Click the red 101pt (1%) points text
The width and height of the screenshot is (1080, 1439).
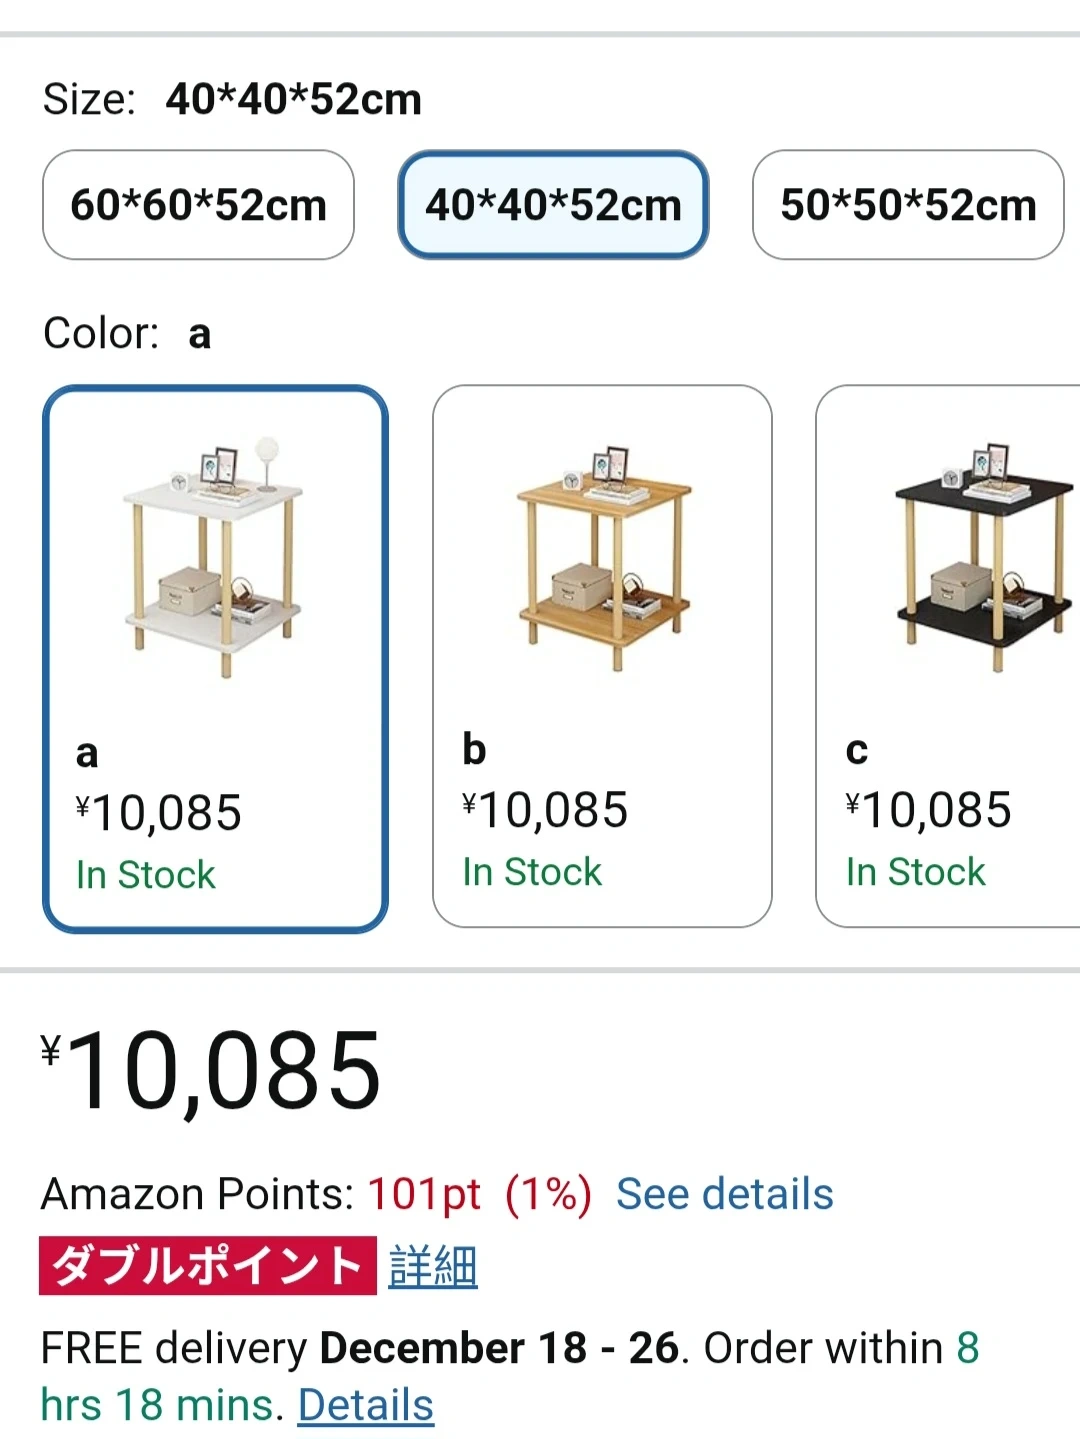point(479,1194)
